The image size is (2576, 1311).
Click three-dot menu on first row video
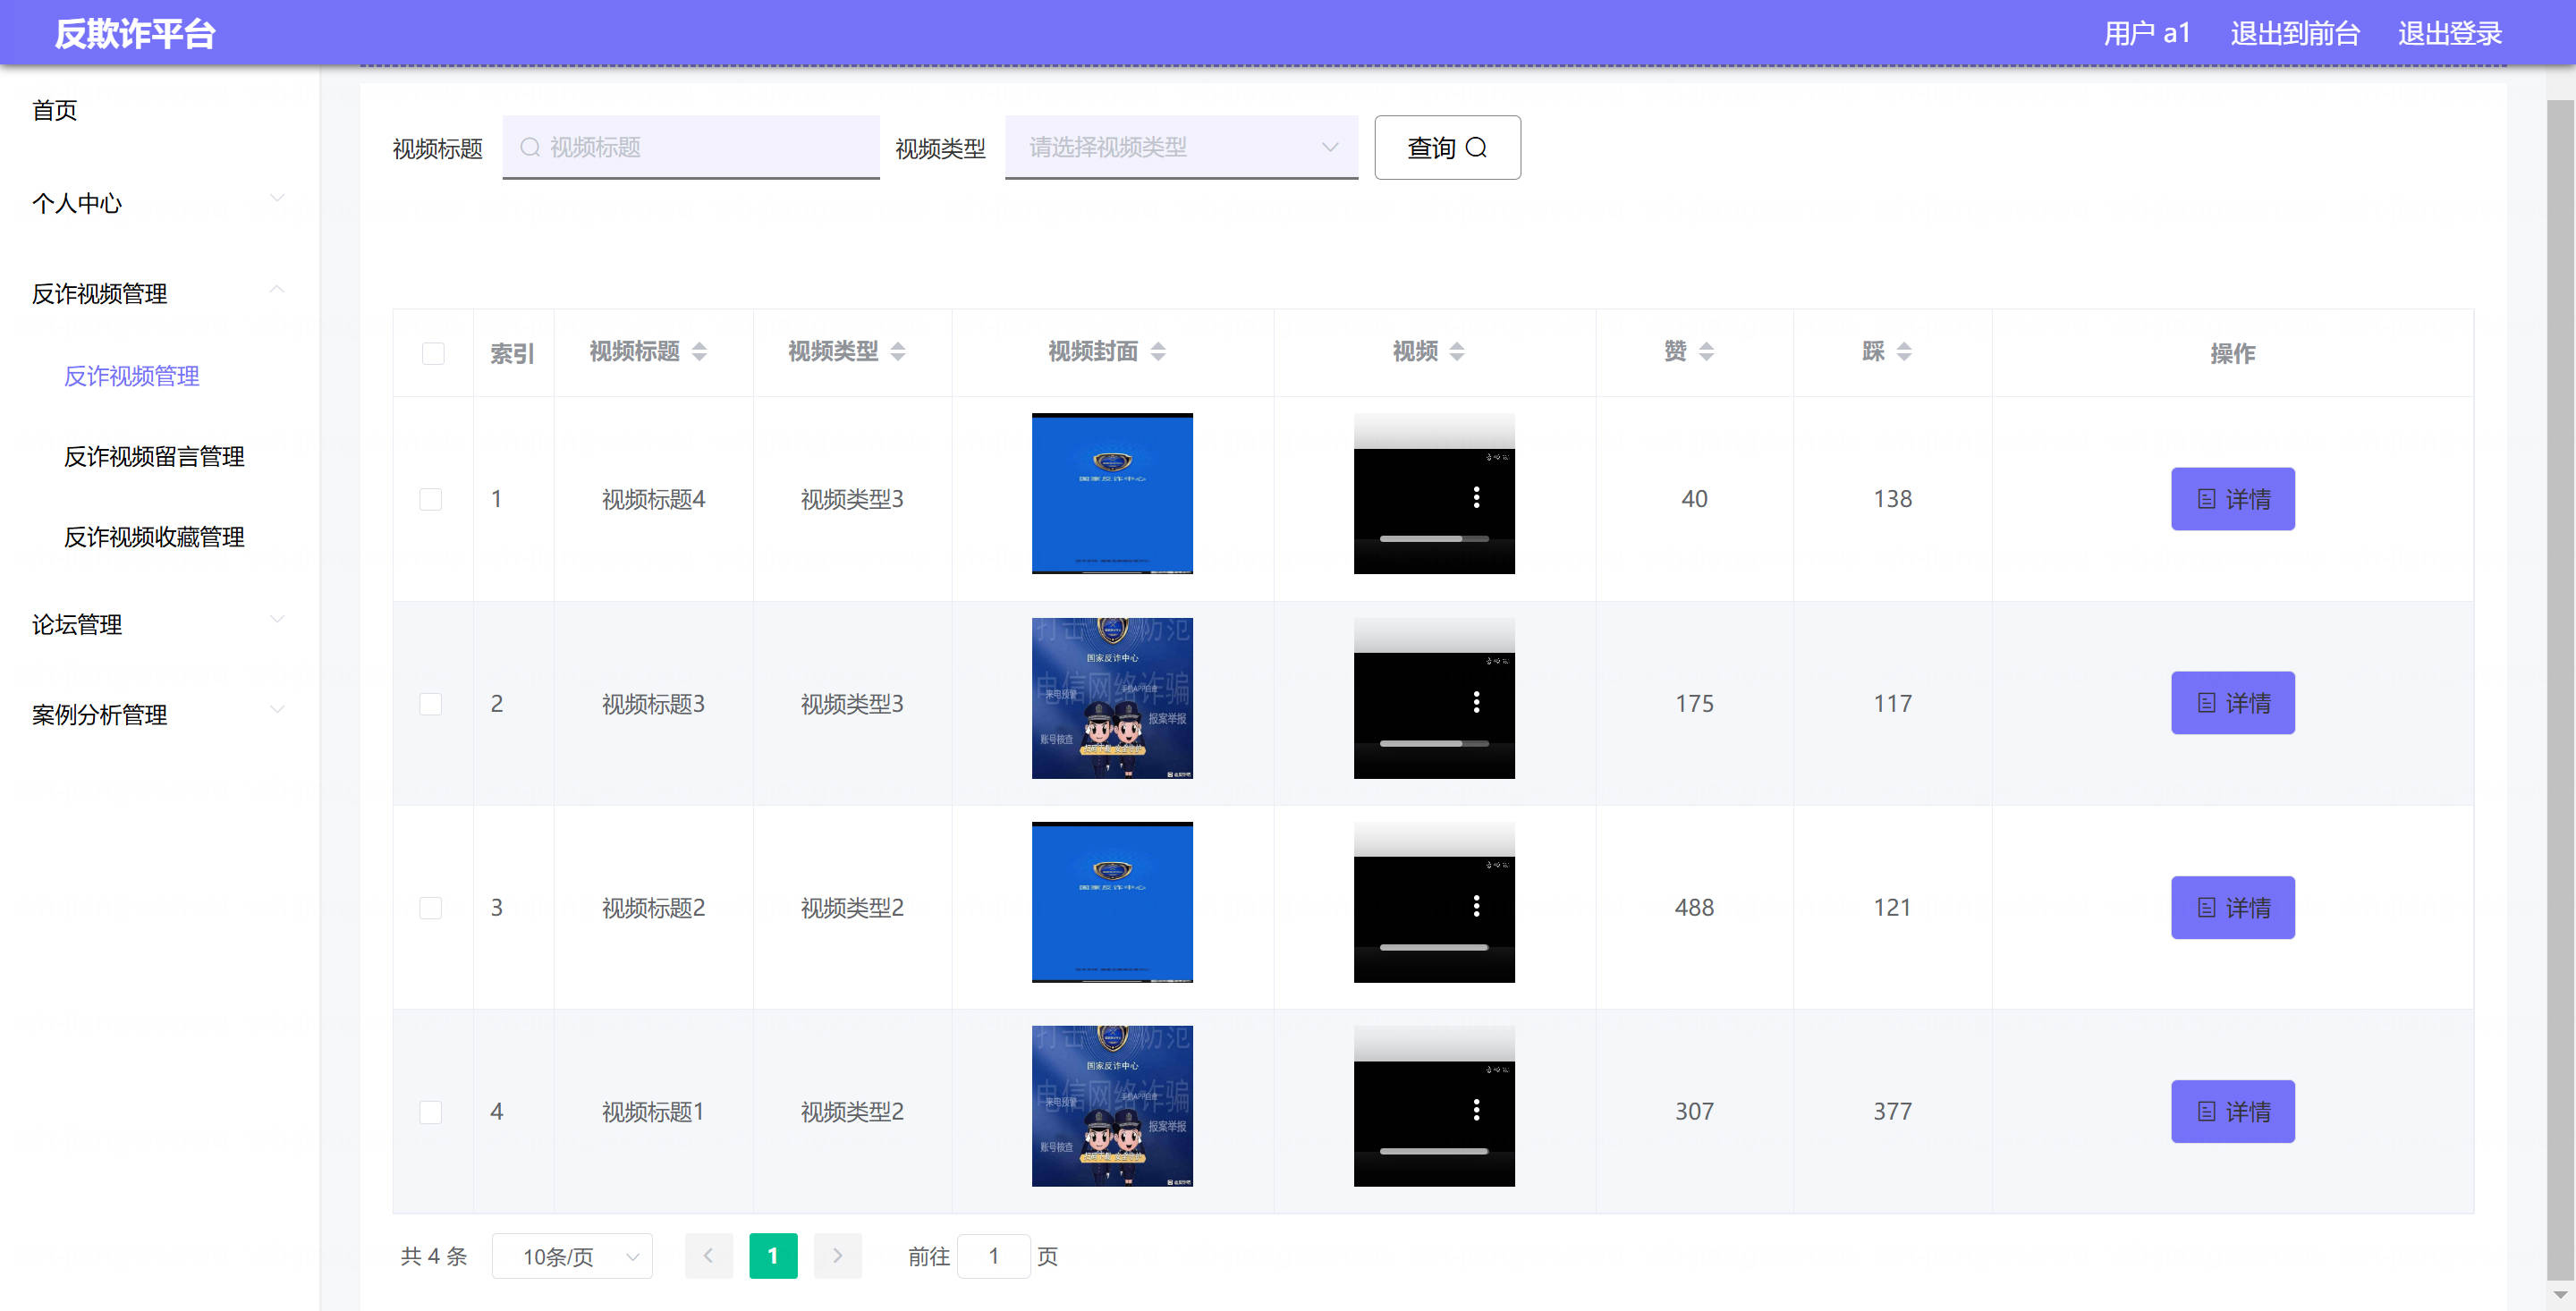(1476, 497)
